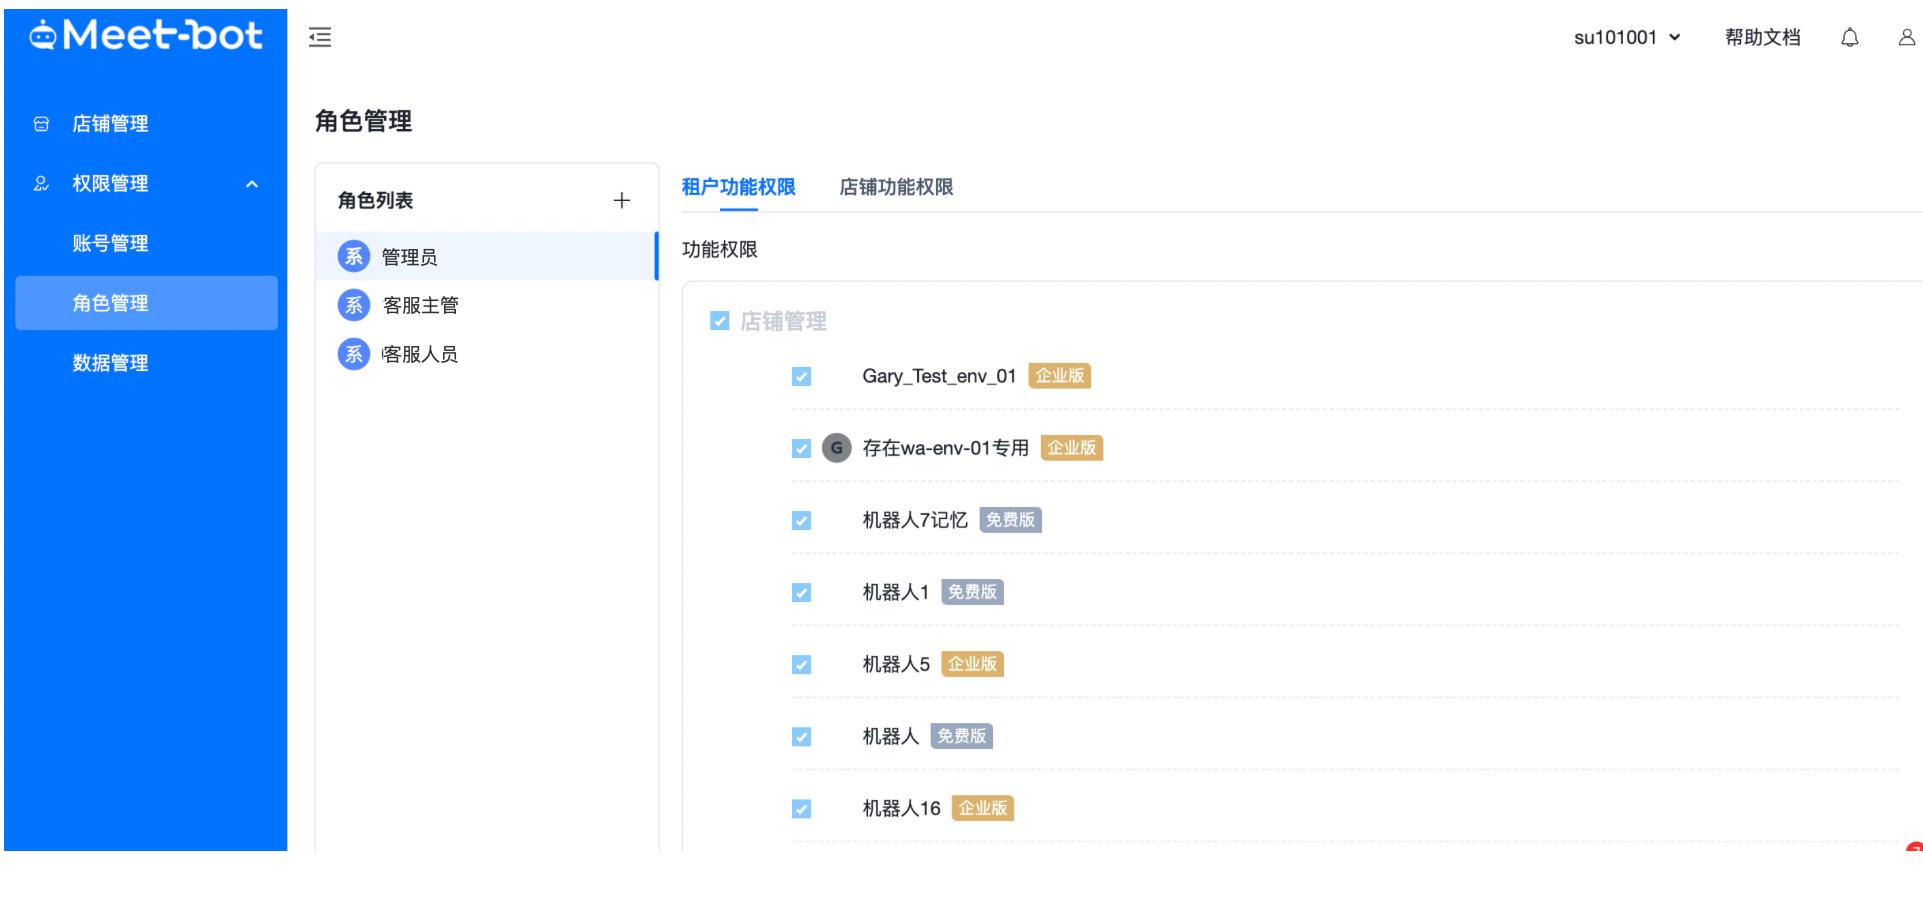Switch to 租户功能权限 tab
Image resolution: width=1923 pixels, height=903 pixels.
[x=739, y=187]
